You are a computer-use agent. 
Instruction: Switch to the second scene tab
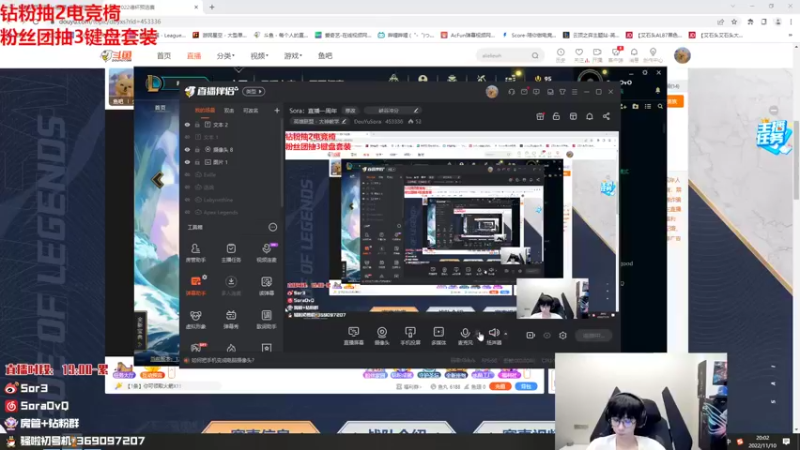point(229,110)
